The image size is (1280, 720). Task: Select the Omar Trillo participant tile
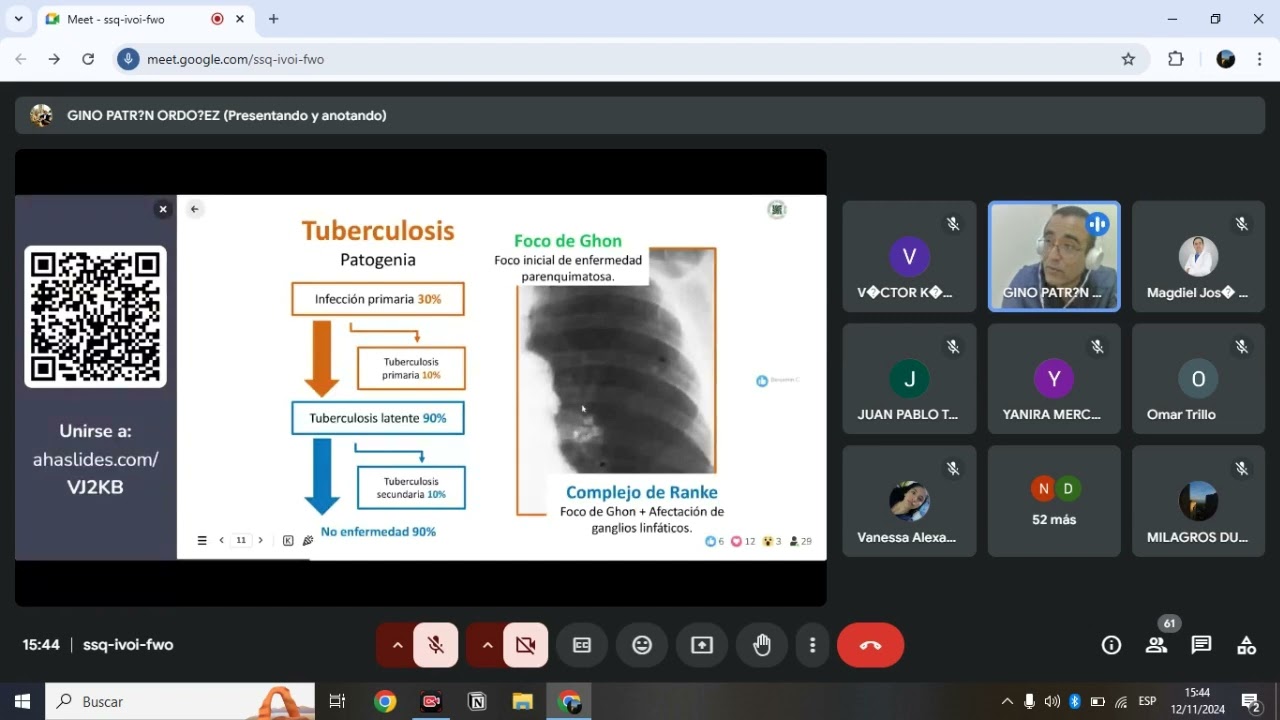[1198, 379]
